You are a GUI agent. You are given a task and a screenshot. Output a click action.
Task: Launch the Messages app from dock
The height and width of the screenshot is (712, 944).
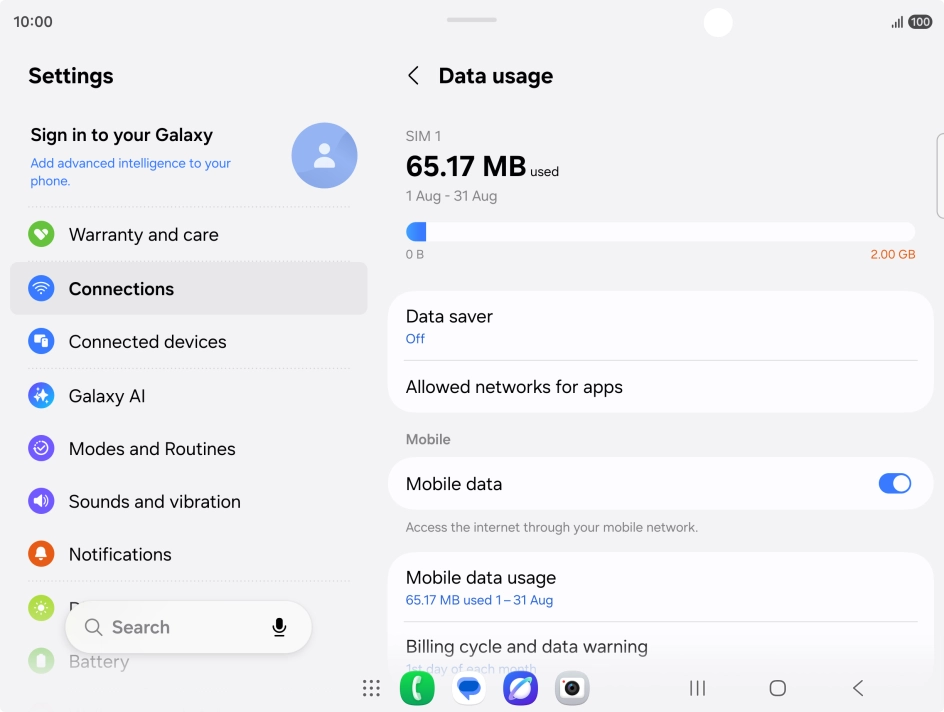tap(468, 688)
